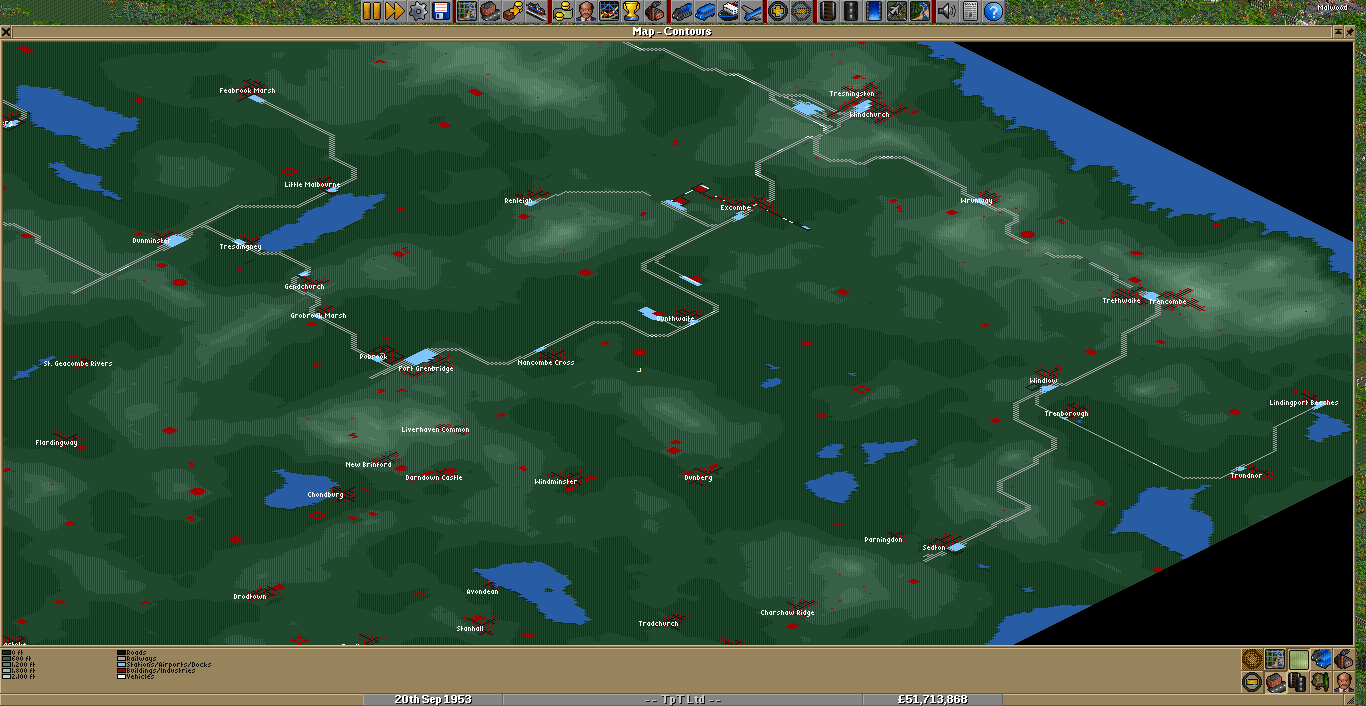1366x706 pixels.
Task: Close the Map - Contours window
Action: pyautogui.click(x=6, y=31)
